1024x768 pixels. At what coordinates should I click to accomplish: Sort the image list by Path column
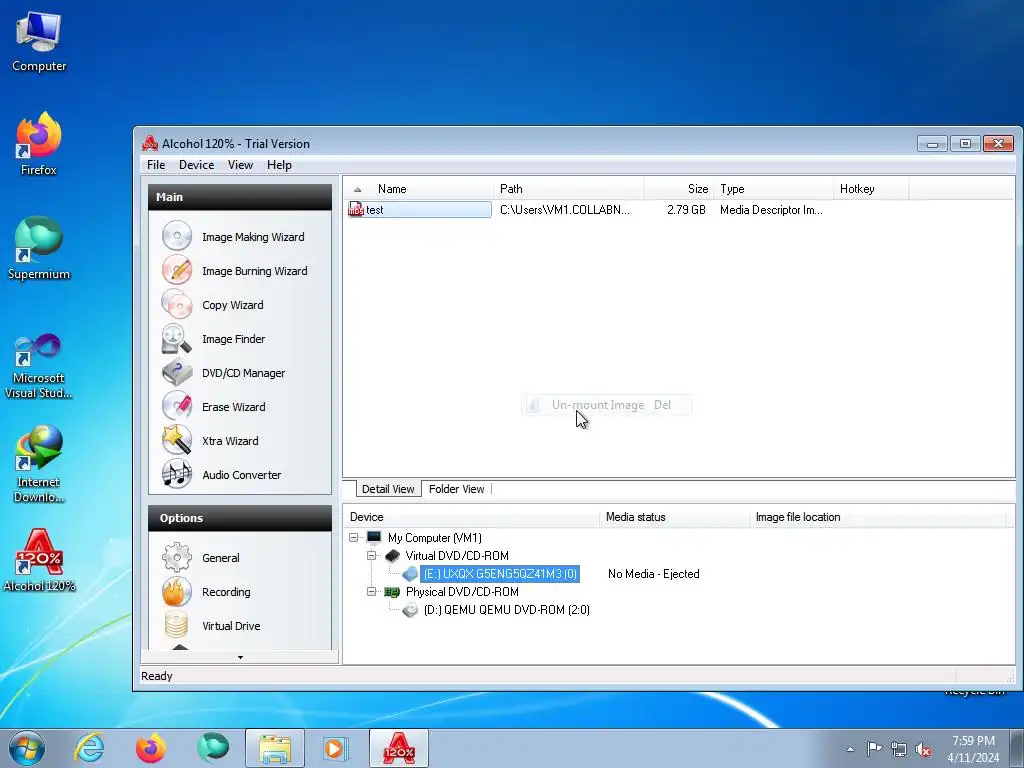[x=568, y=189]
